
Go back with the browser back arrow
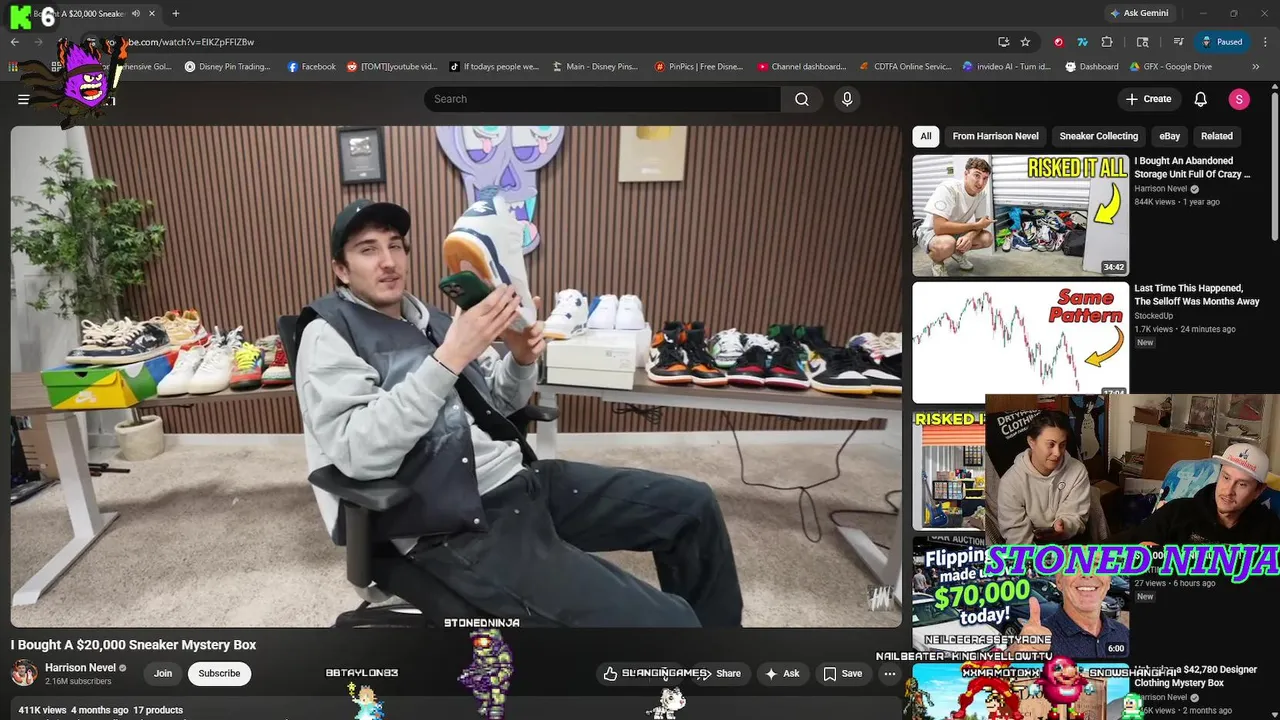[14, 42]
